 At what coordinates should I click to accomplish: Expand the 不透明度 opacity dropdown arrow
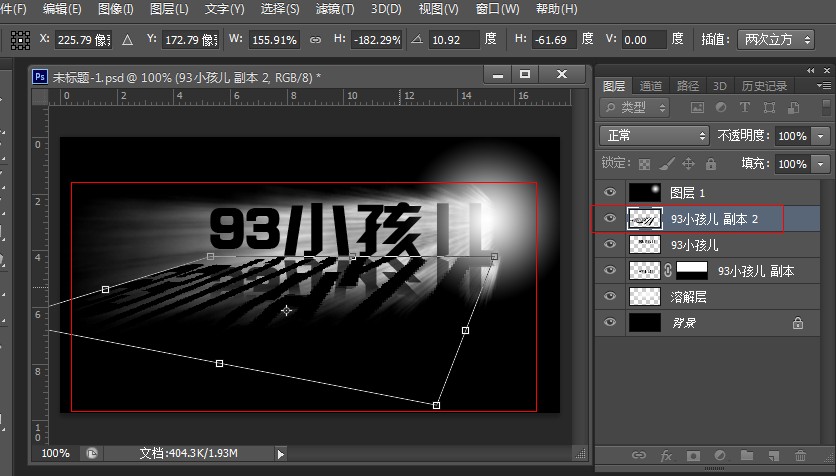coord(822,136)
